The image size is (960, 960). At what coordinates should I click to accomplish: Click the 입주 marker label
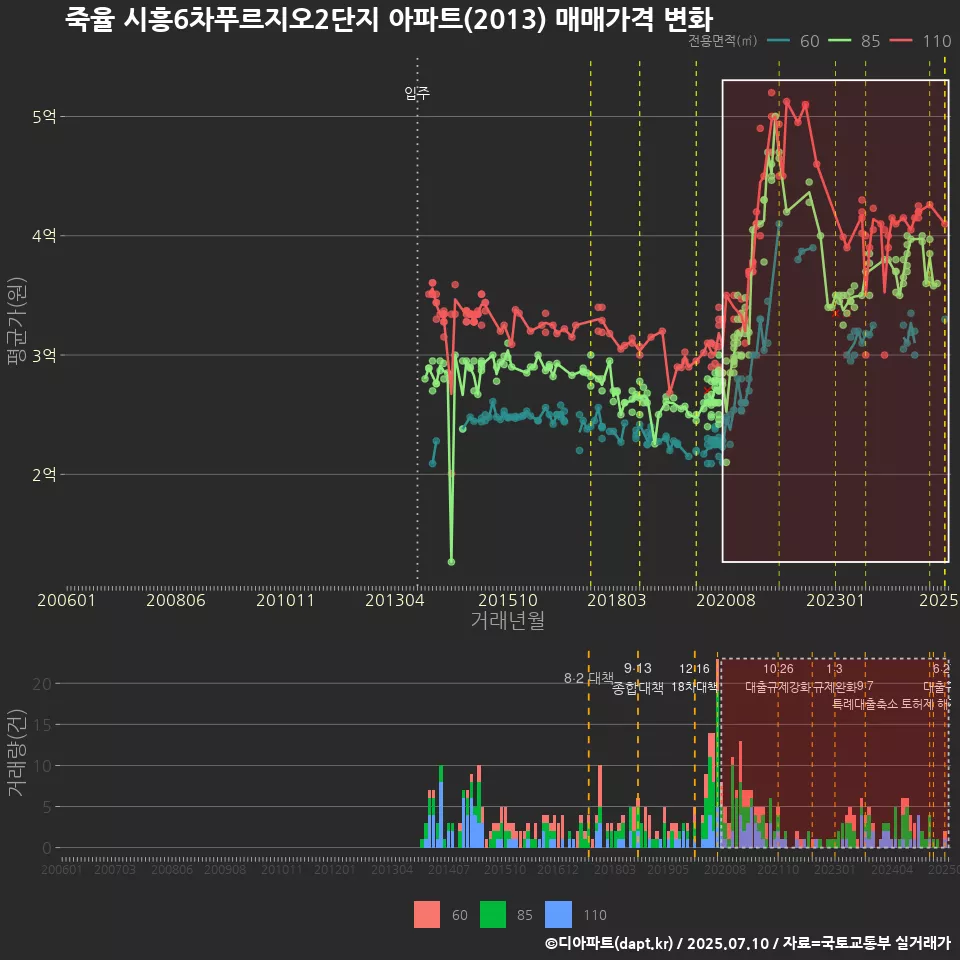pos(417,92)
